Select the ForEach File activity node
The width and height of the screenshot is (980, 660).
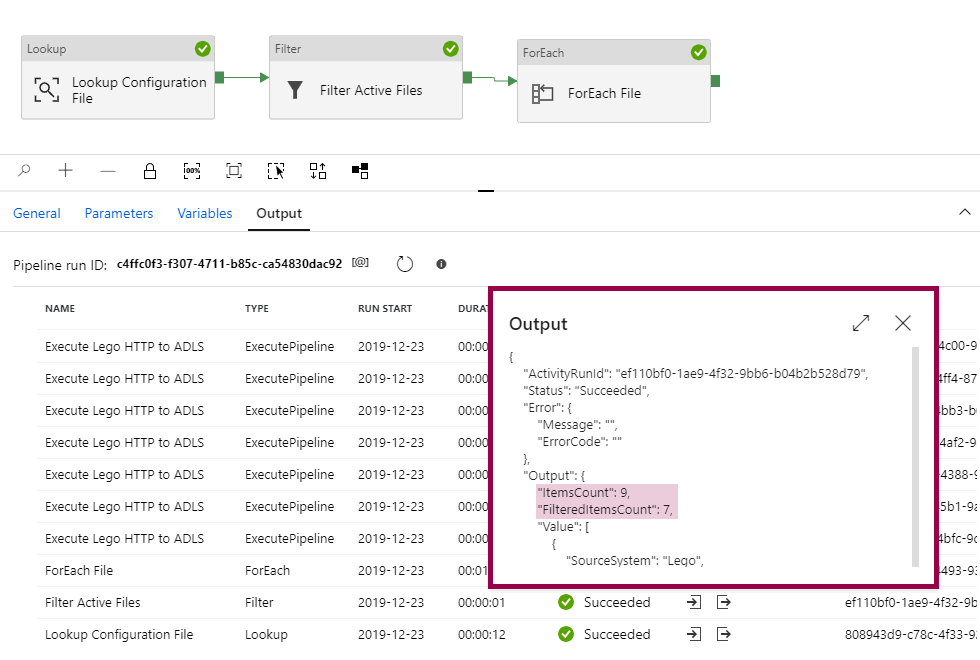click(x=613, y=93)
